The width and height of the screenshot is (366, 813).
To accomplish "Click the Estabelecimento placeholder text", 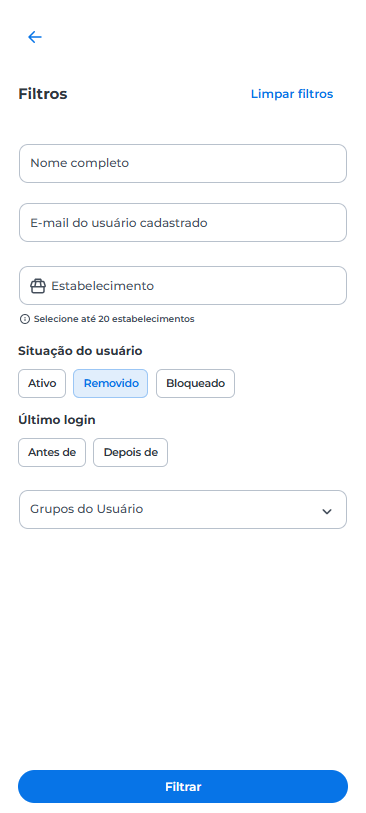I will coord(103,286).
